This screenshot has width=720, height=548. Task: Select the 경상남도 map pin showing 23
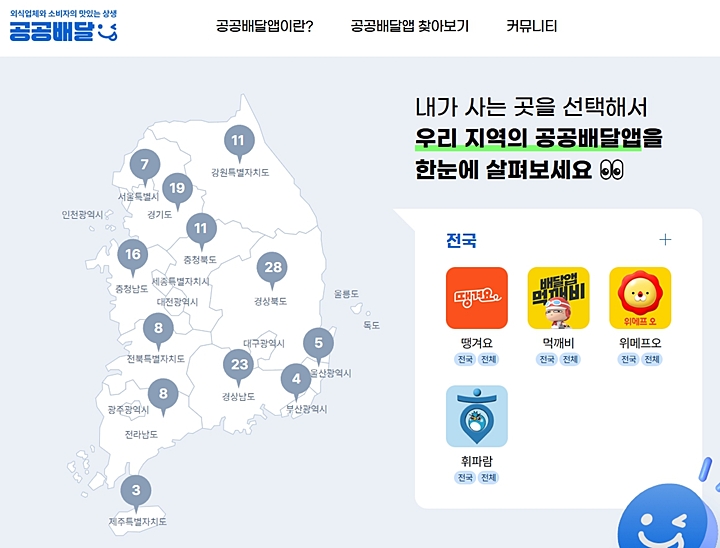[239, 367]
